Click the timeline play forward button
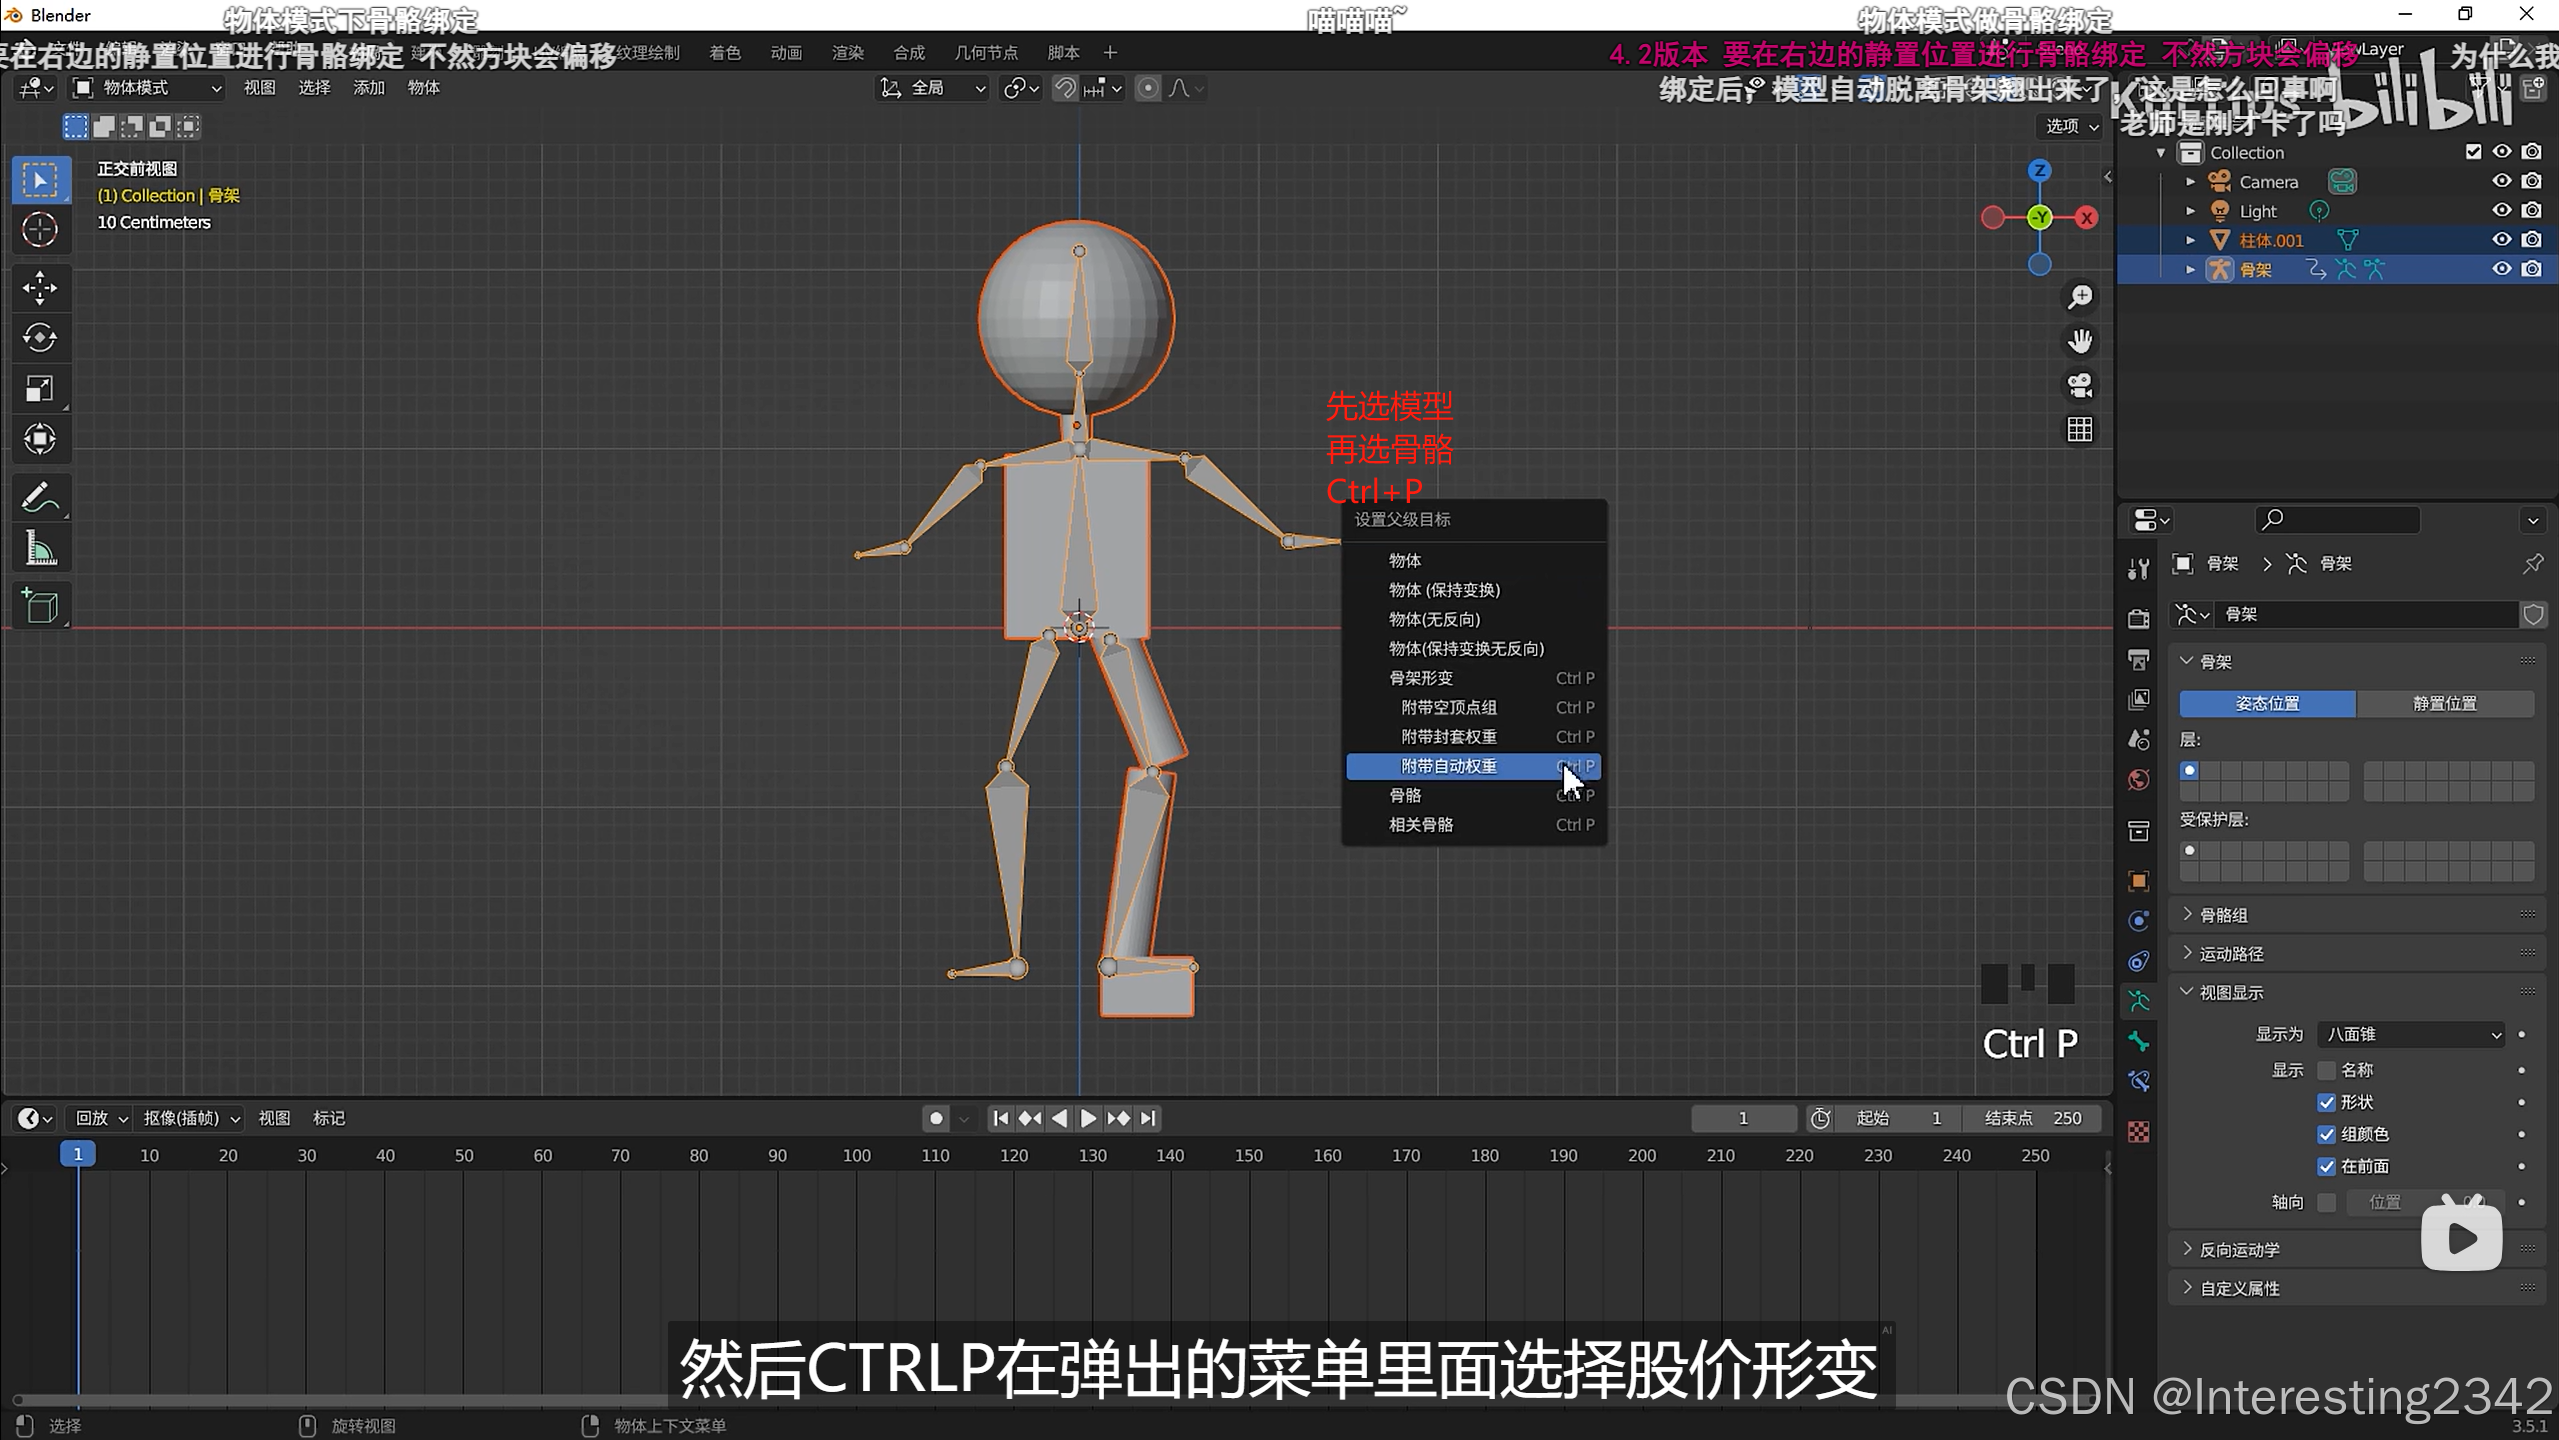The height and width of the screenshot is (1440, 2559). point(1088,1118)
